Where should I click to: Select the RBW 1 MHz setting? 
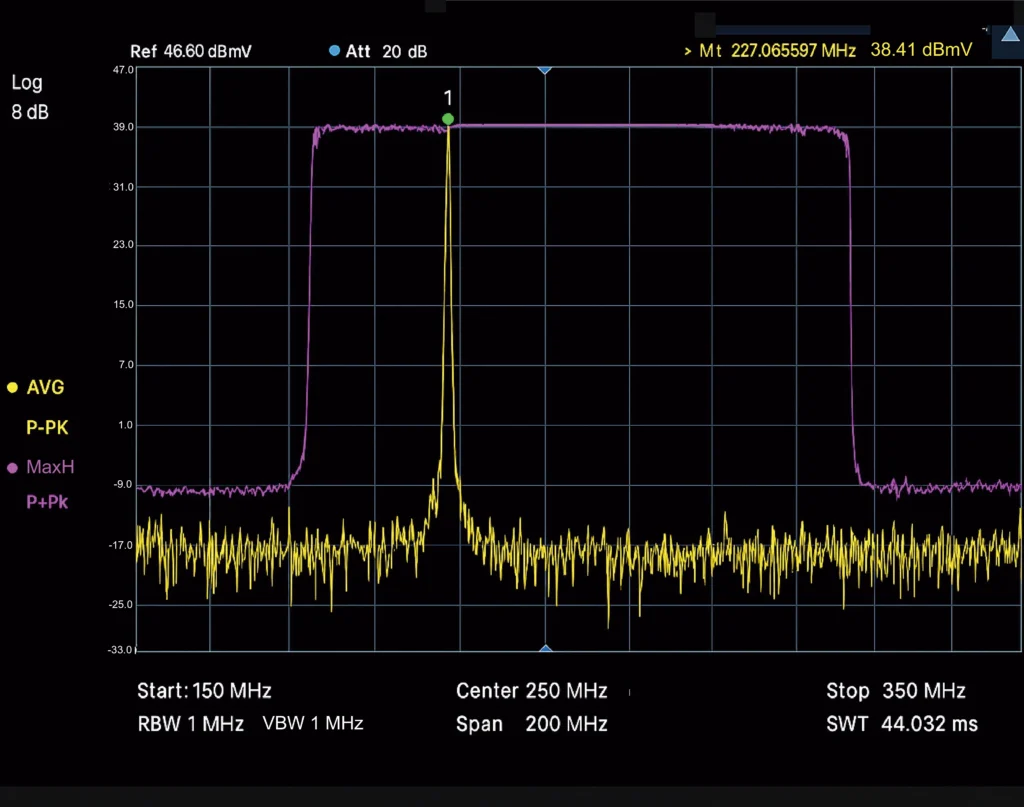point(190,724)
